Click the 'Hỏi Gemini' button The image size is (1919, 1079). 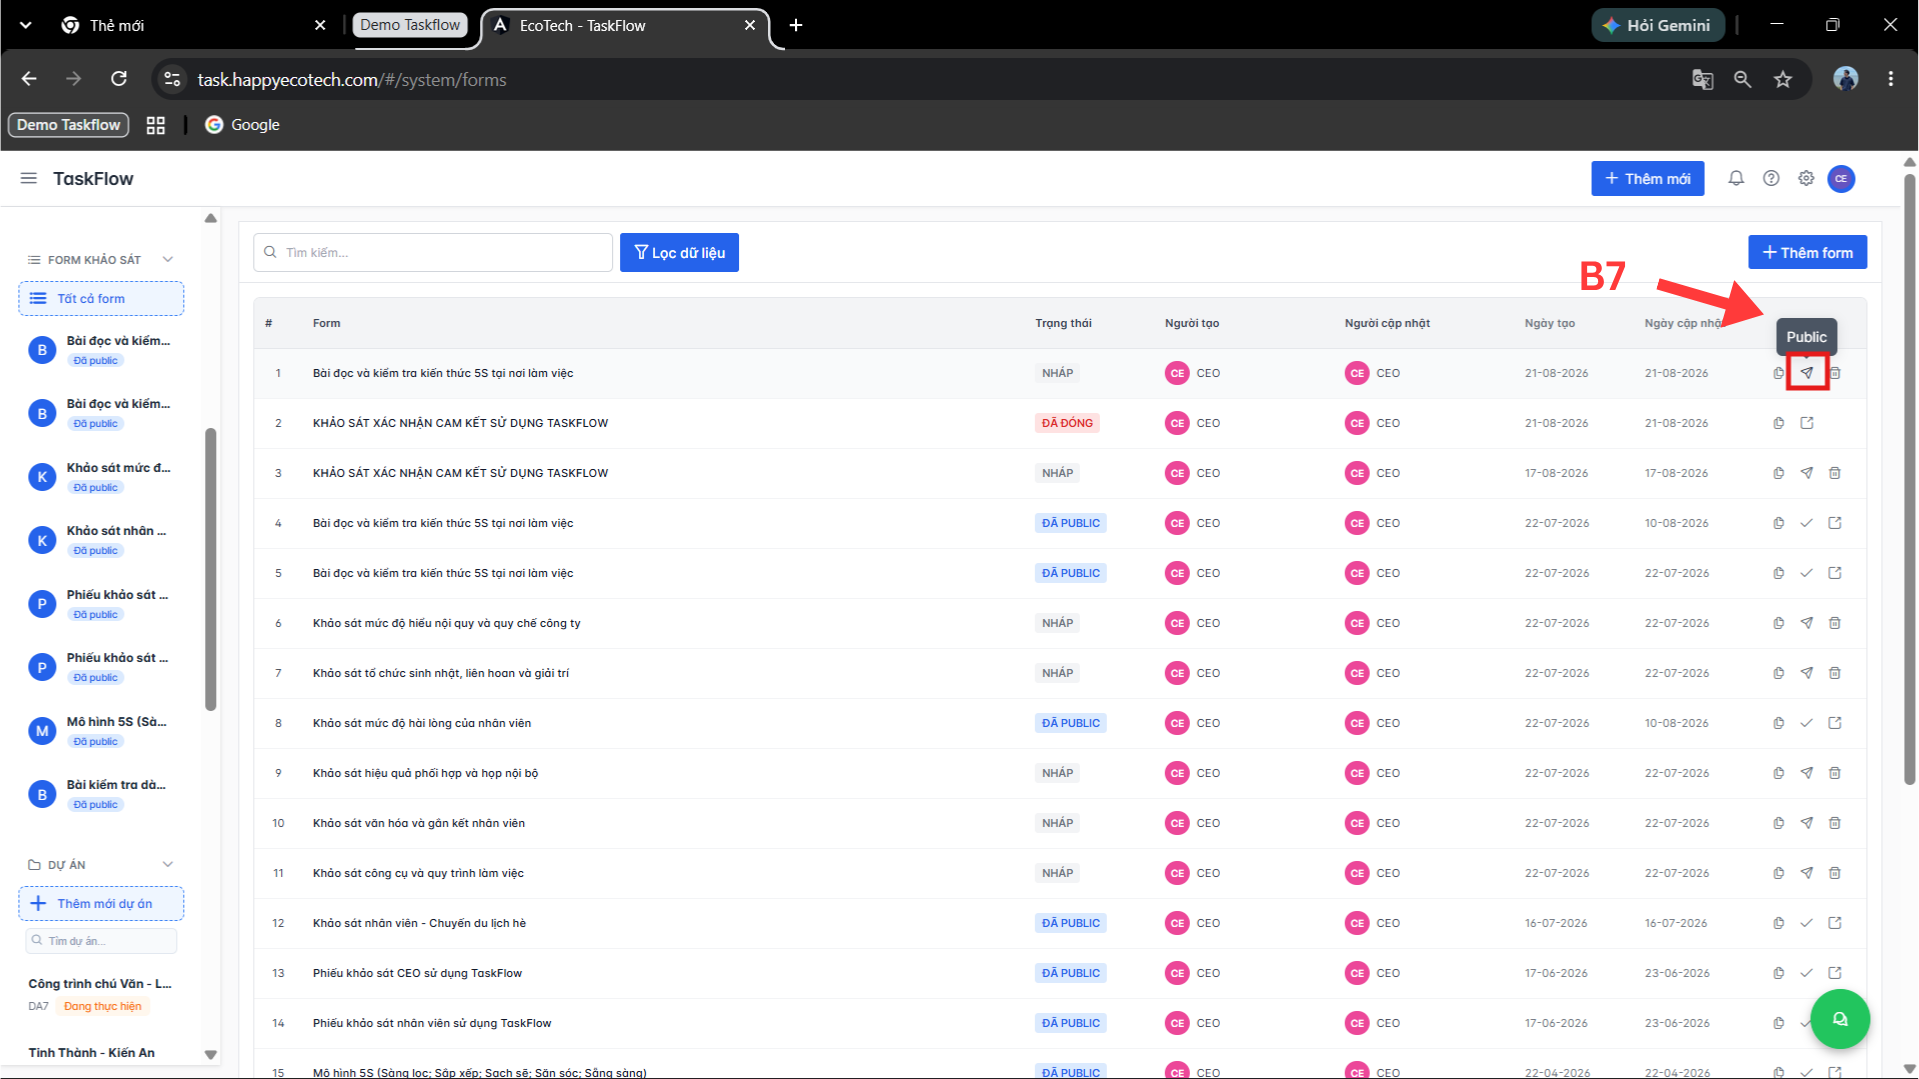tap(1657, 25)
